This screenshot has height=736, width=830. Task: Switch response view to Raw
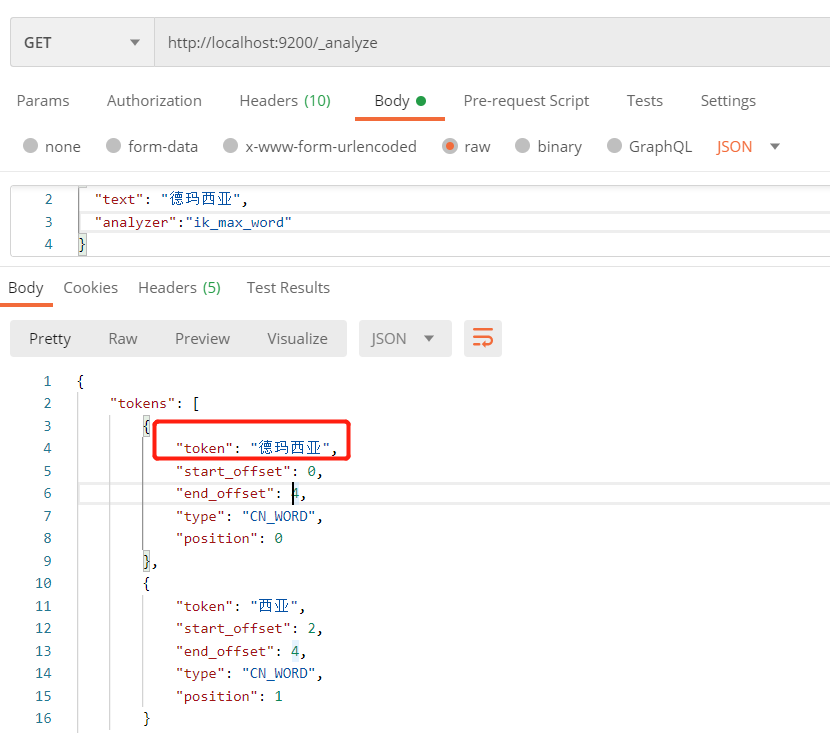pyautogui.click(x=122, y=338)
